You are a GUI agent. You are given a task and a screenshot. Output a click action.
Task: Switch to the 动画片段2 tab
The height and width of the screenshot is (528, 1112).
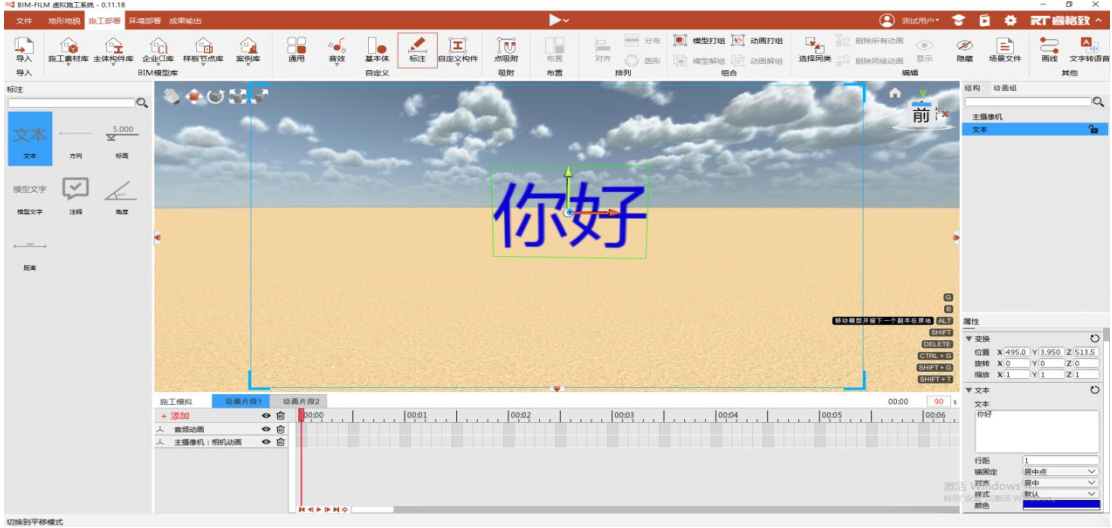(299, 401)
